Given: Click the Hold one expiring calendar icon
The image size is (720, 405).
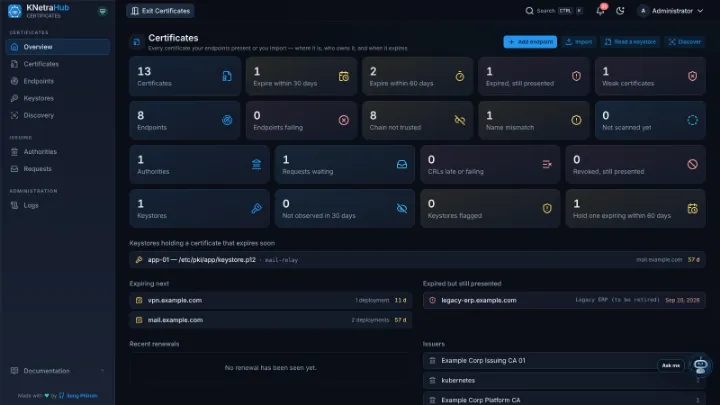Looking at the screenshot, I should pos(692,208).
